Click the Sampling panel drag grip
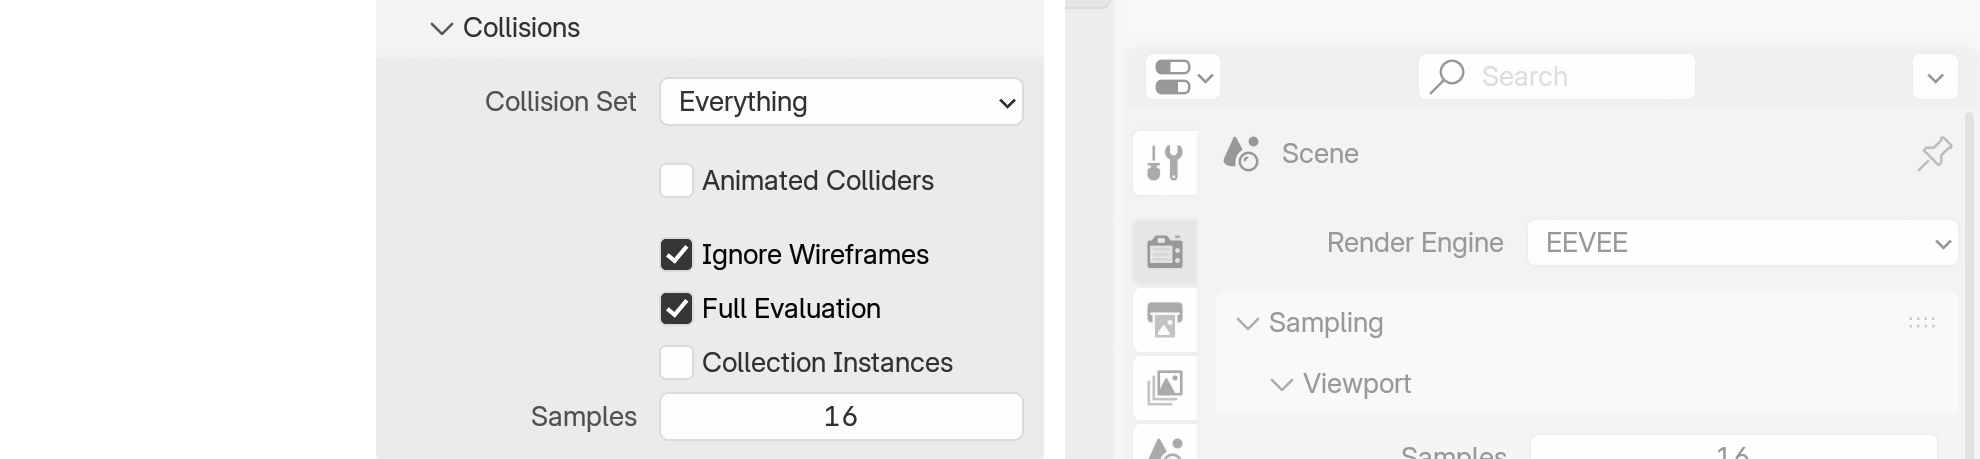This screenshot has height=459, width=1980. [x=1921, y=323]
